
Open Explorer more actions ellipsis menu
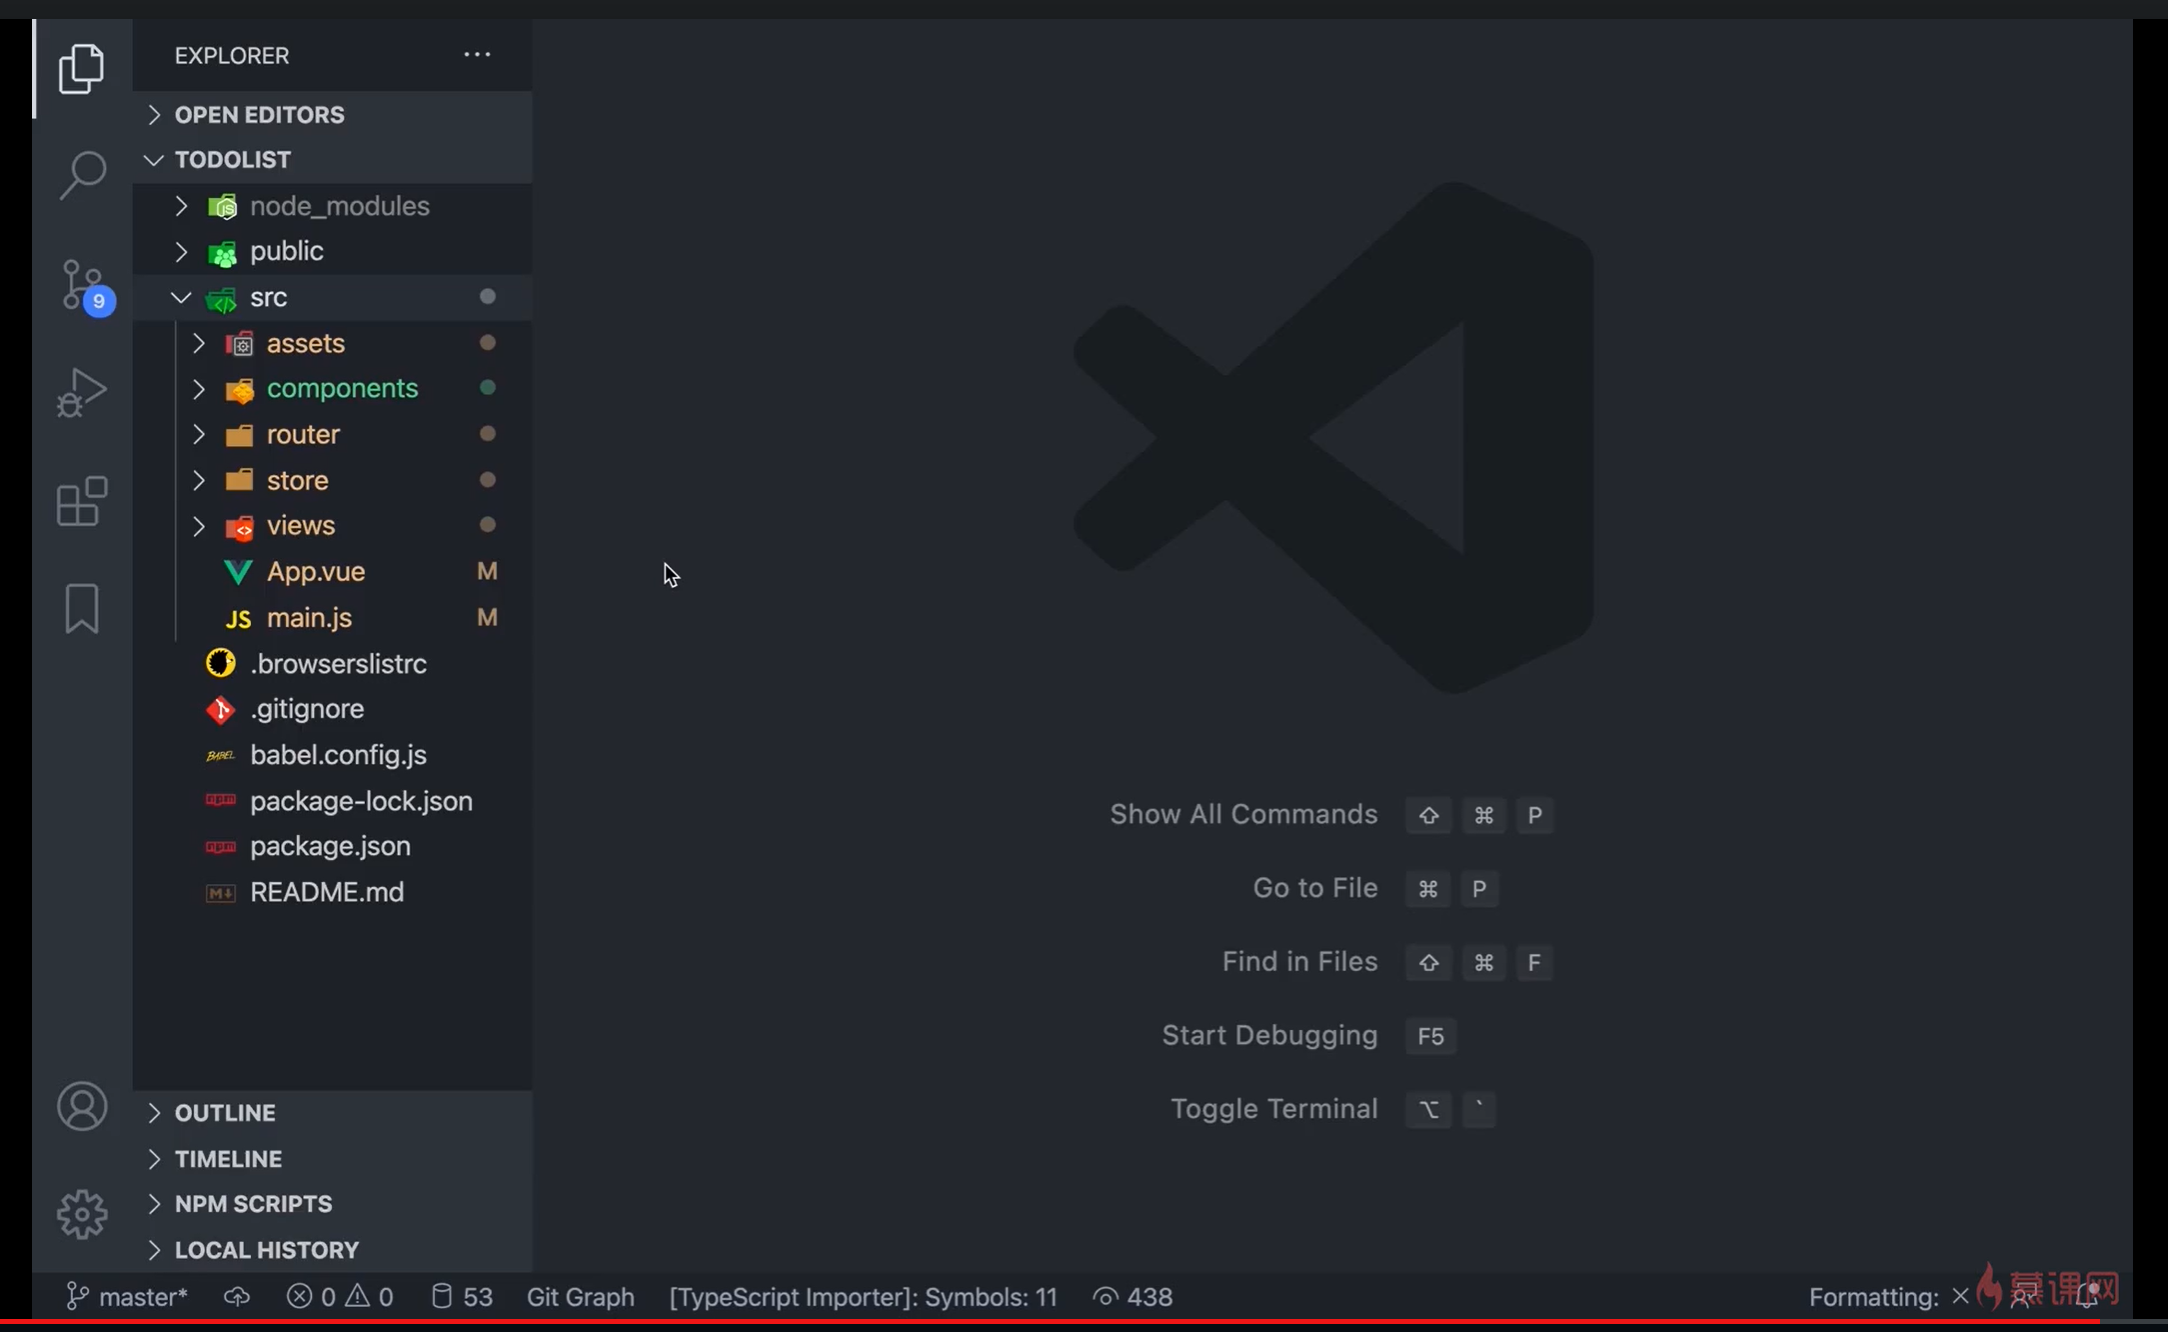tap(477, 55)
